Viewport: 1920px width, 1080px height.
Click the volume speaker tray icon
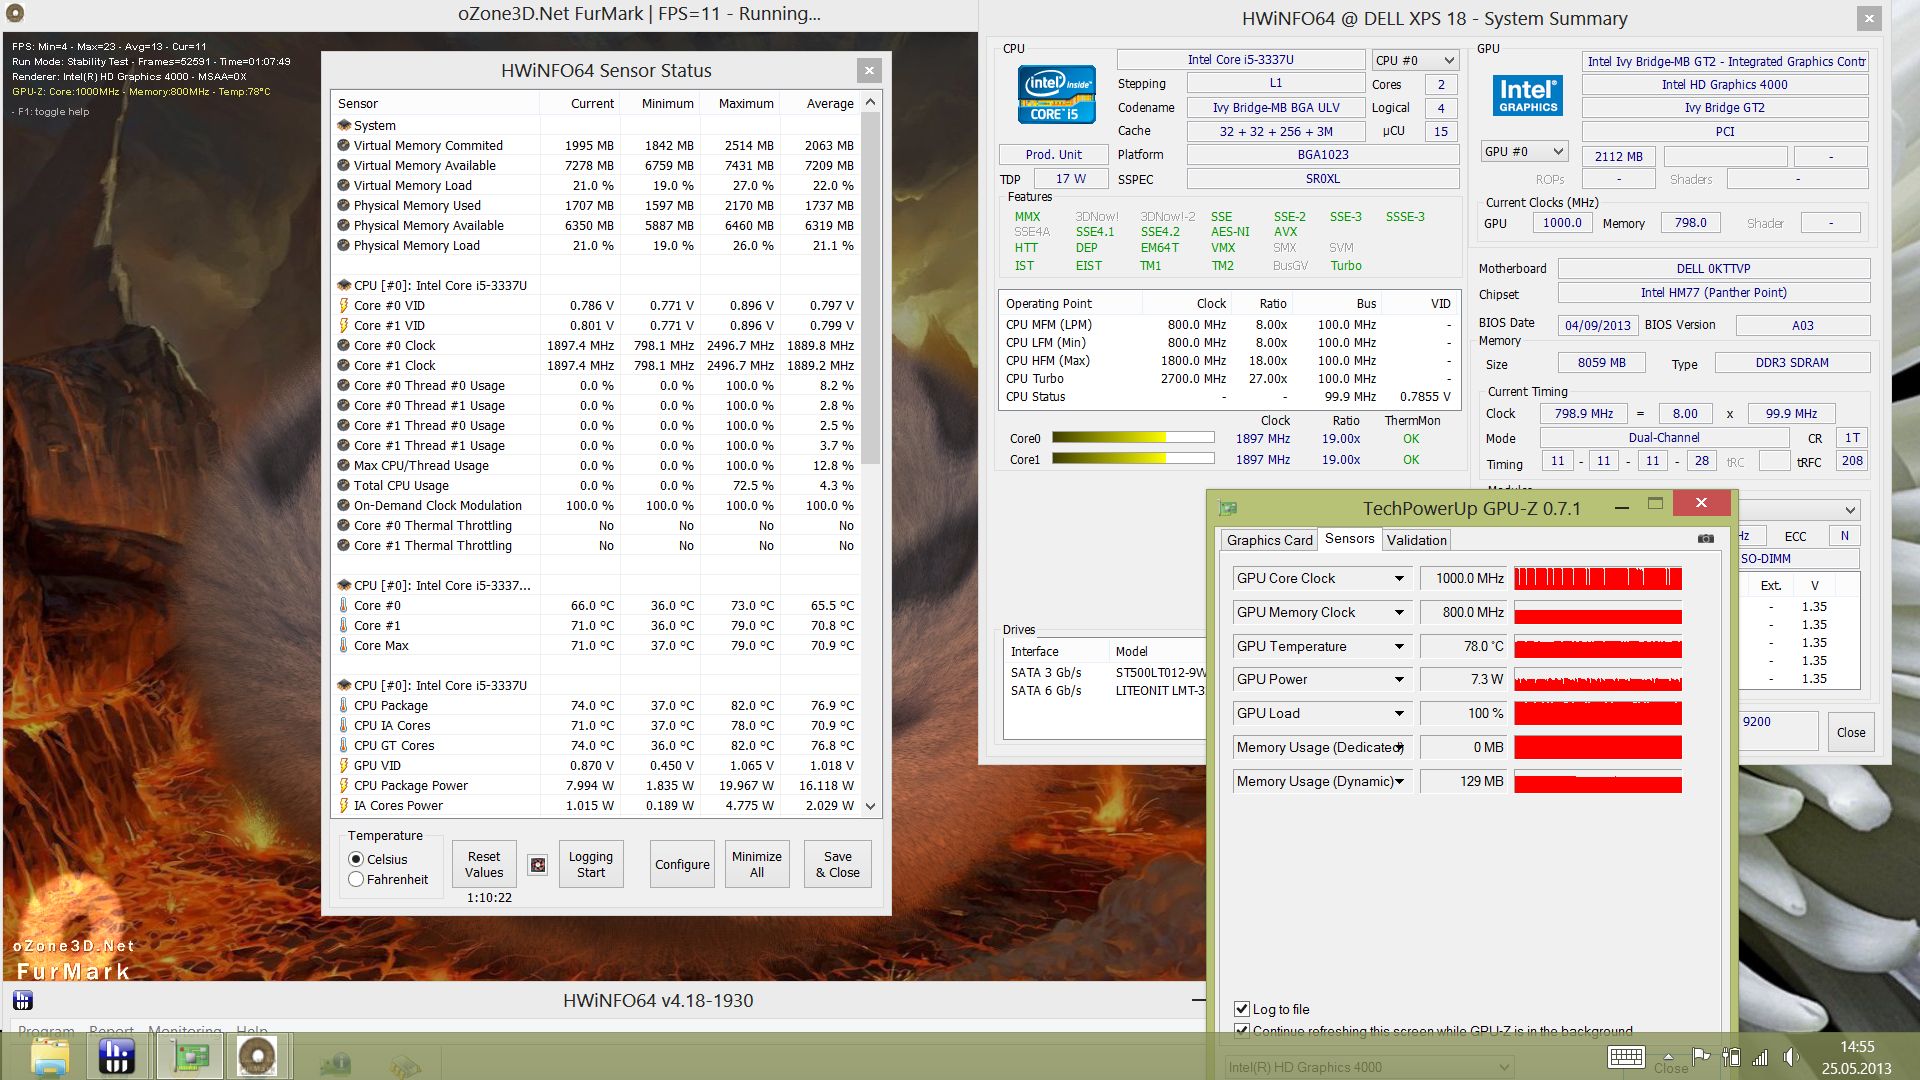1790,1057
